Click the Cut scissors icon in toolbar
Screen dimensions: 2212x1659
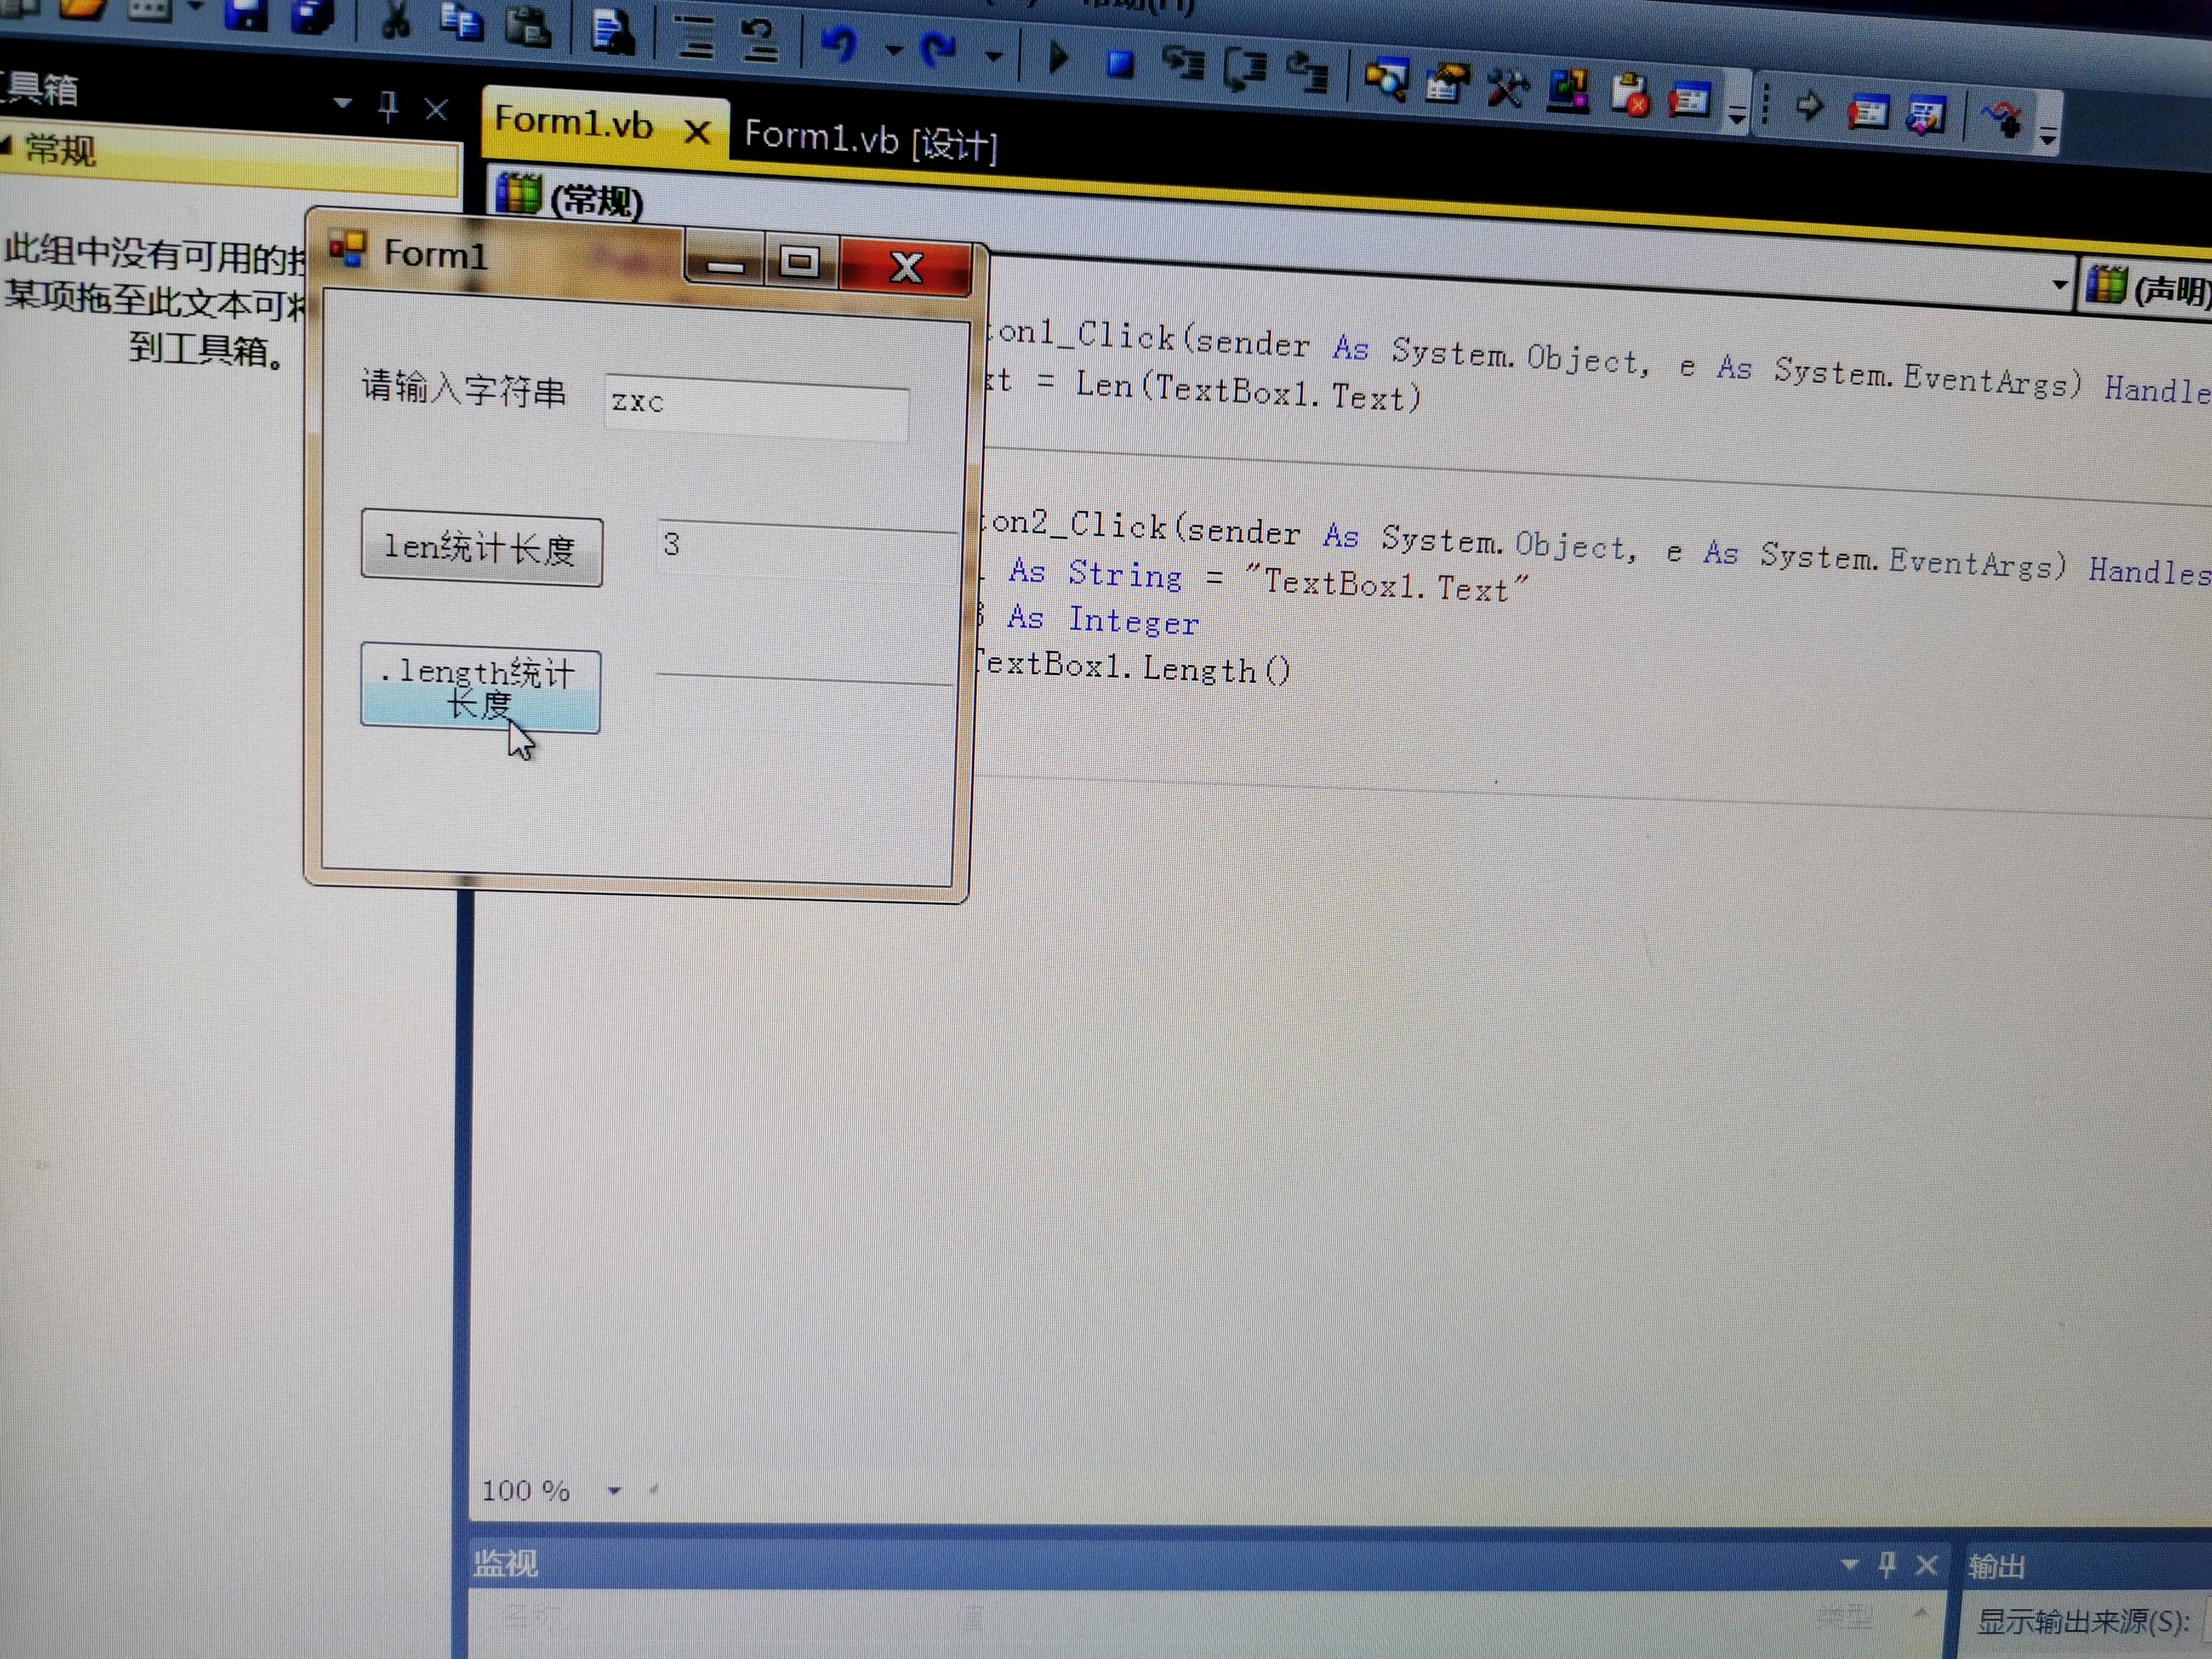click(x=395, y=20)
